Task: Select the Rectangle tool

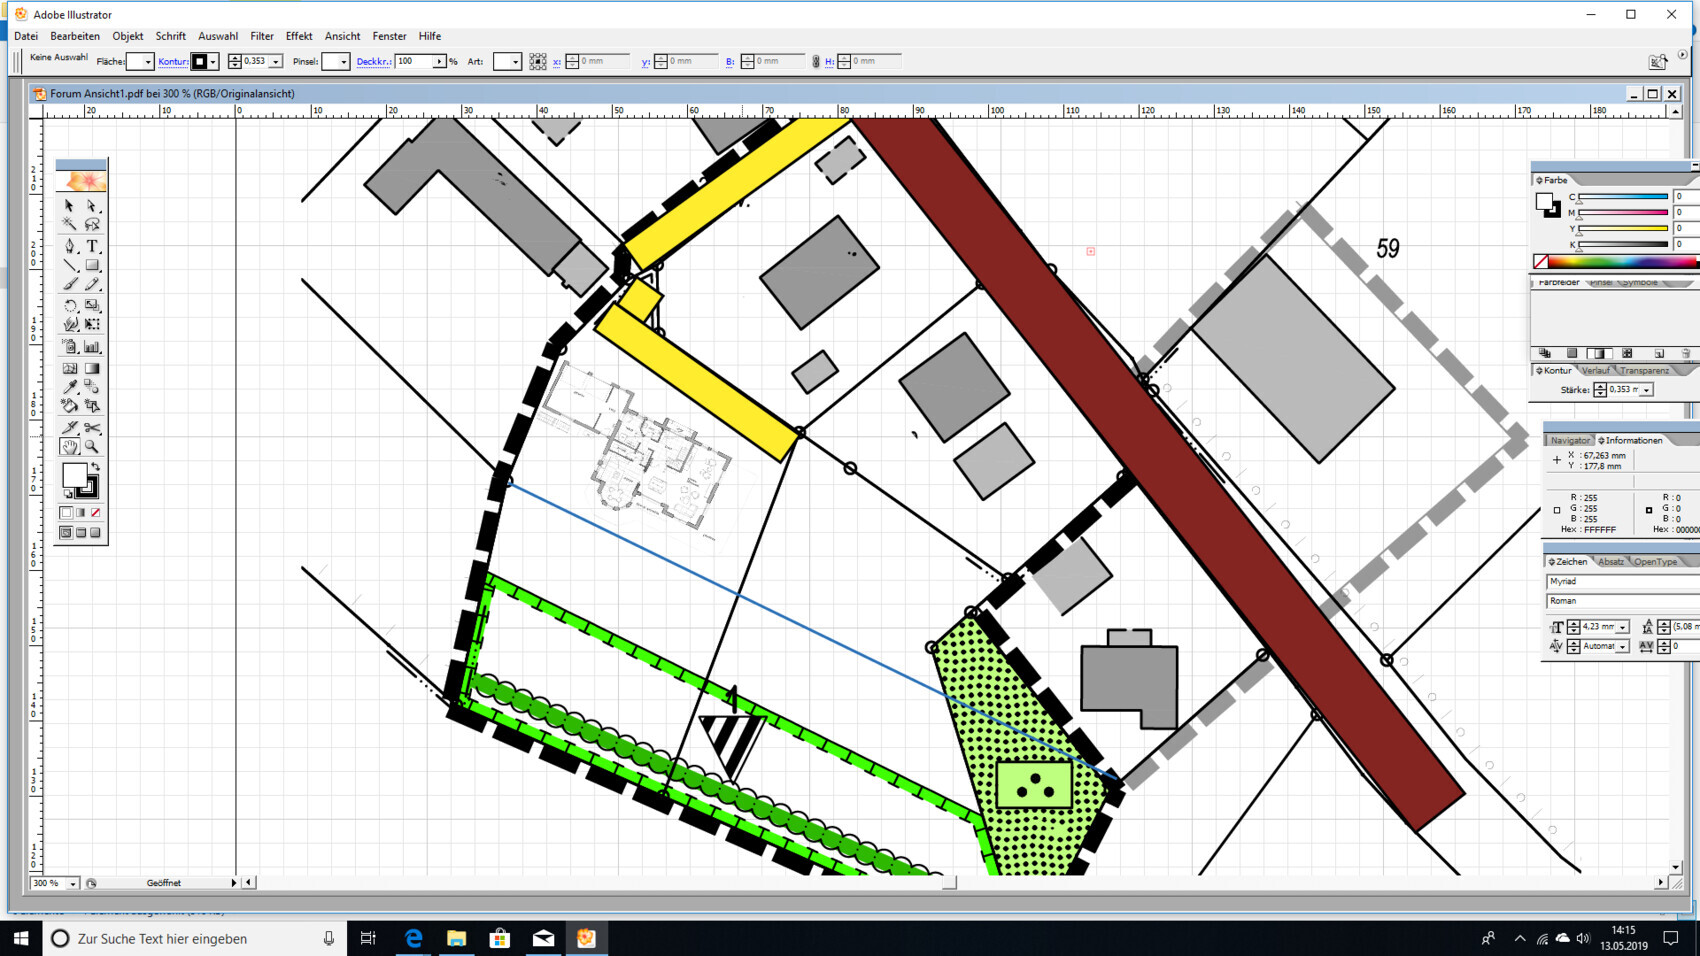Action: click(x=91, y=263)
